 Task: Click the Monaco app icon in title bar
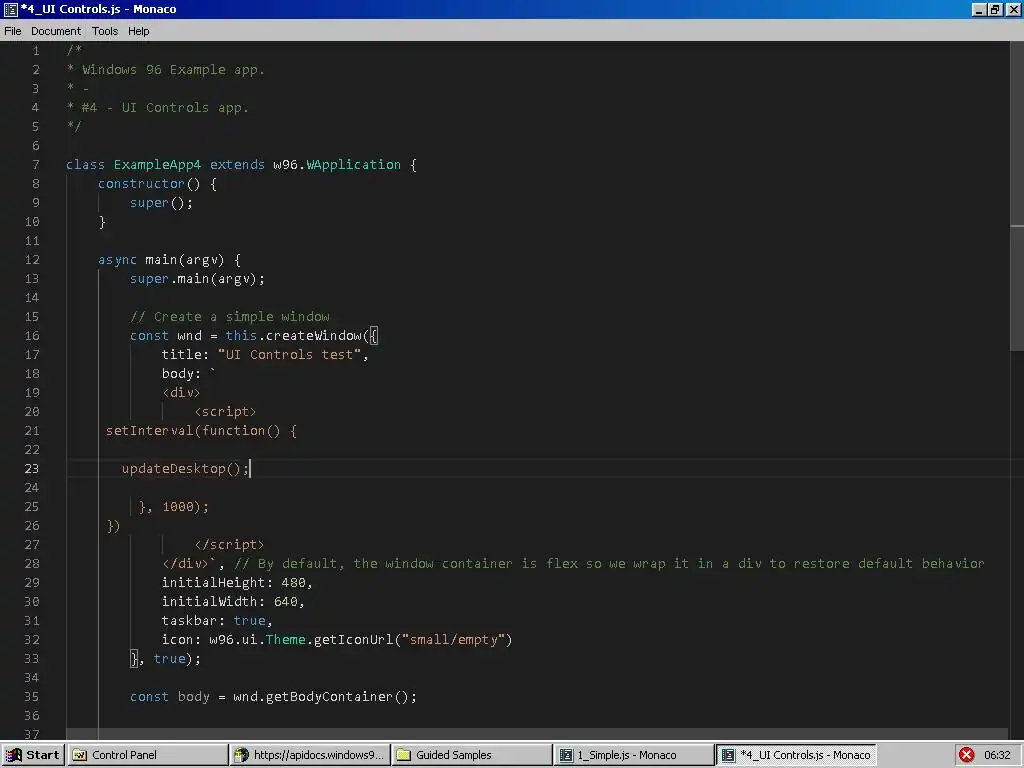click(10, 9)
